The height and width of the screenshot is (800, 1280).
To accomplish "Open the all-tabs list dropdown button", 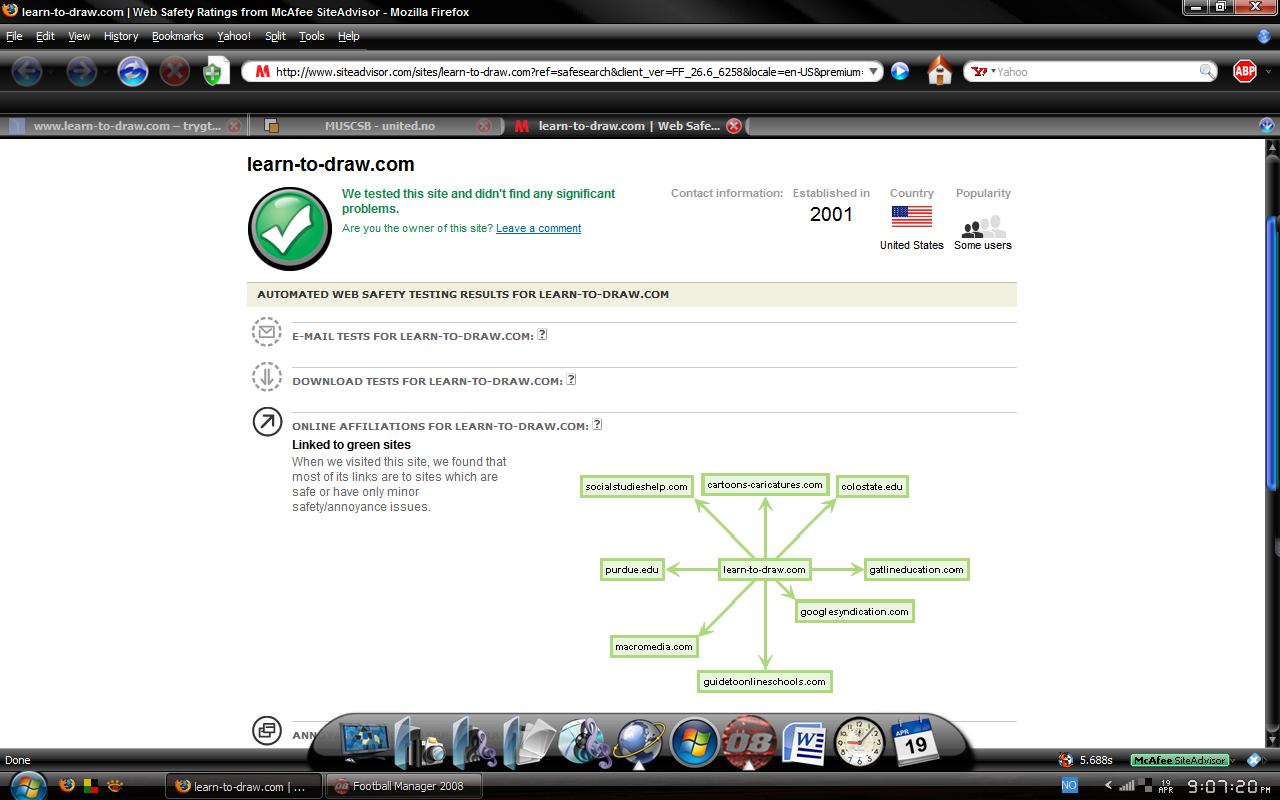I will pos(1268,125).
